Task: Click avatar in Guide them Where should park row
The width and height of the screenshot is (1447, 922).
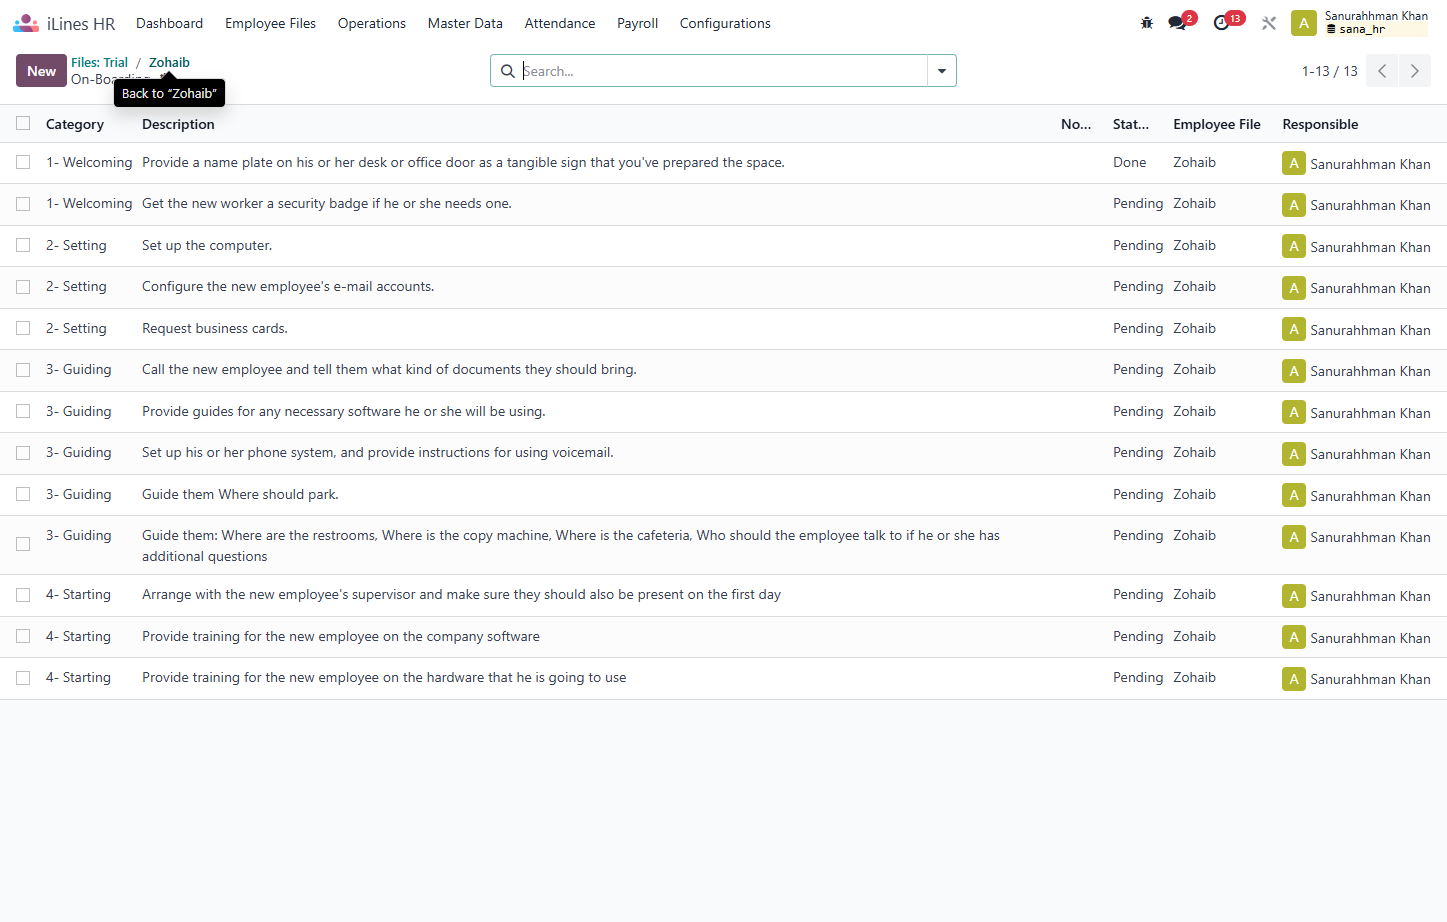Action: coord(1294,495)
